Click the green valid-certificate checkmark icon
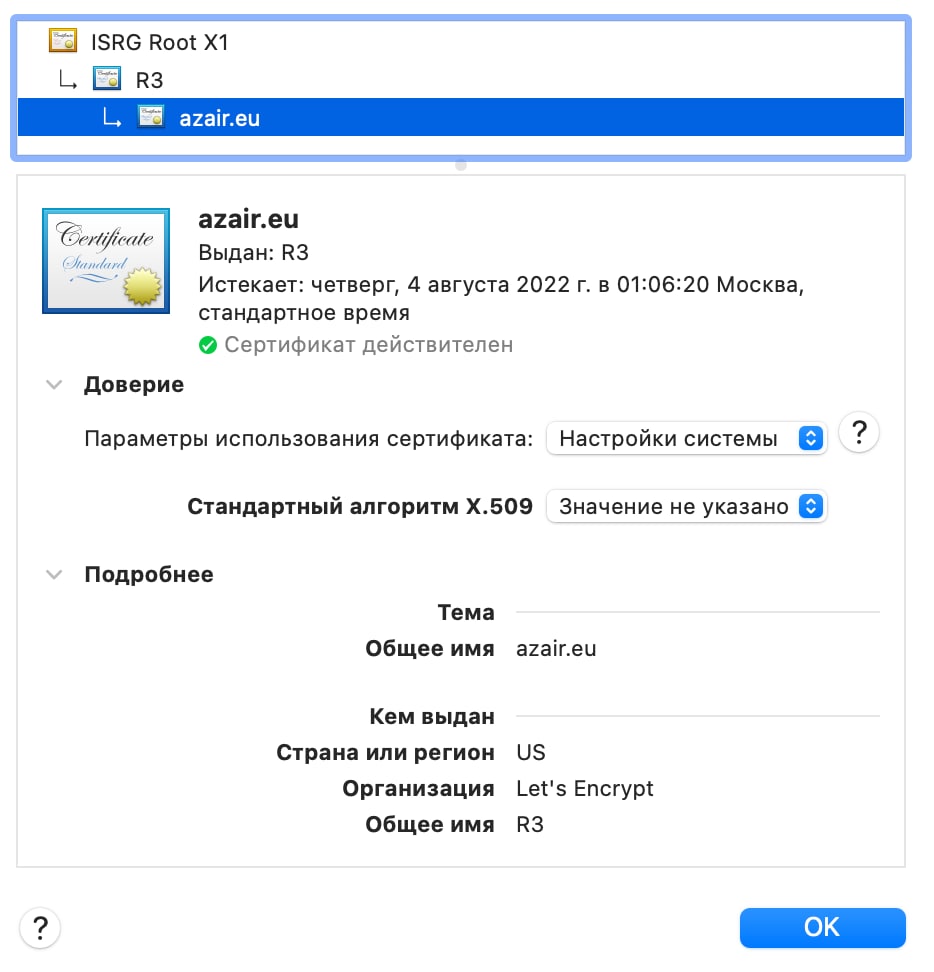Image resolution: width=934 pixels, height=972 pixels. pos(208,345)
